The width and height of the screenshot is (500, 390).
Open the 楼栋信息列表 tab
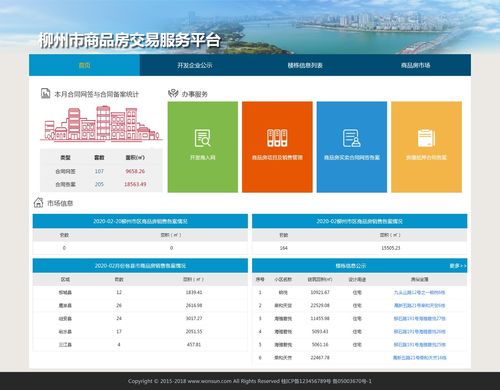click(305, 65)
